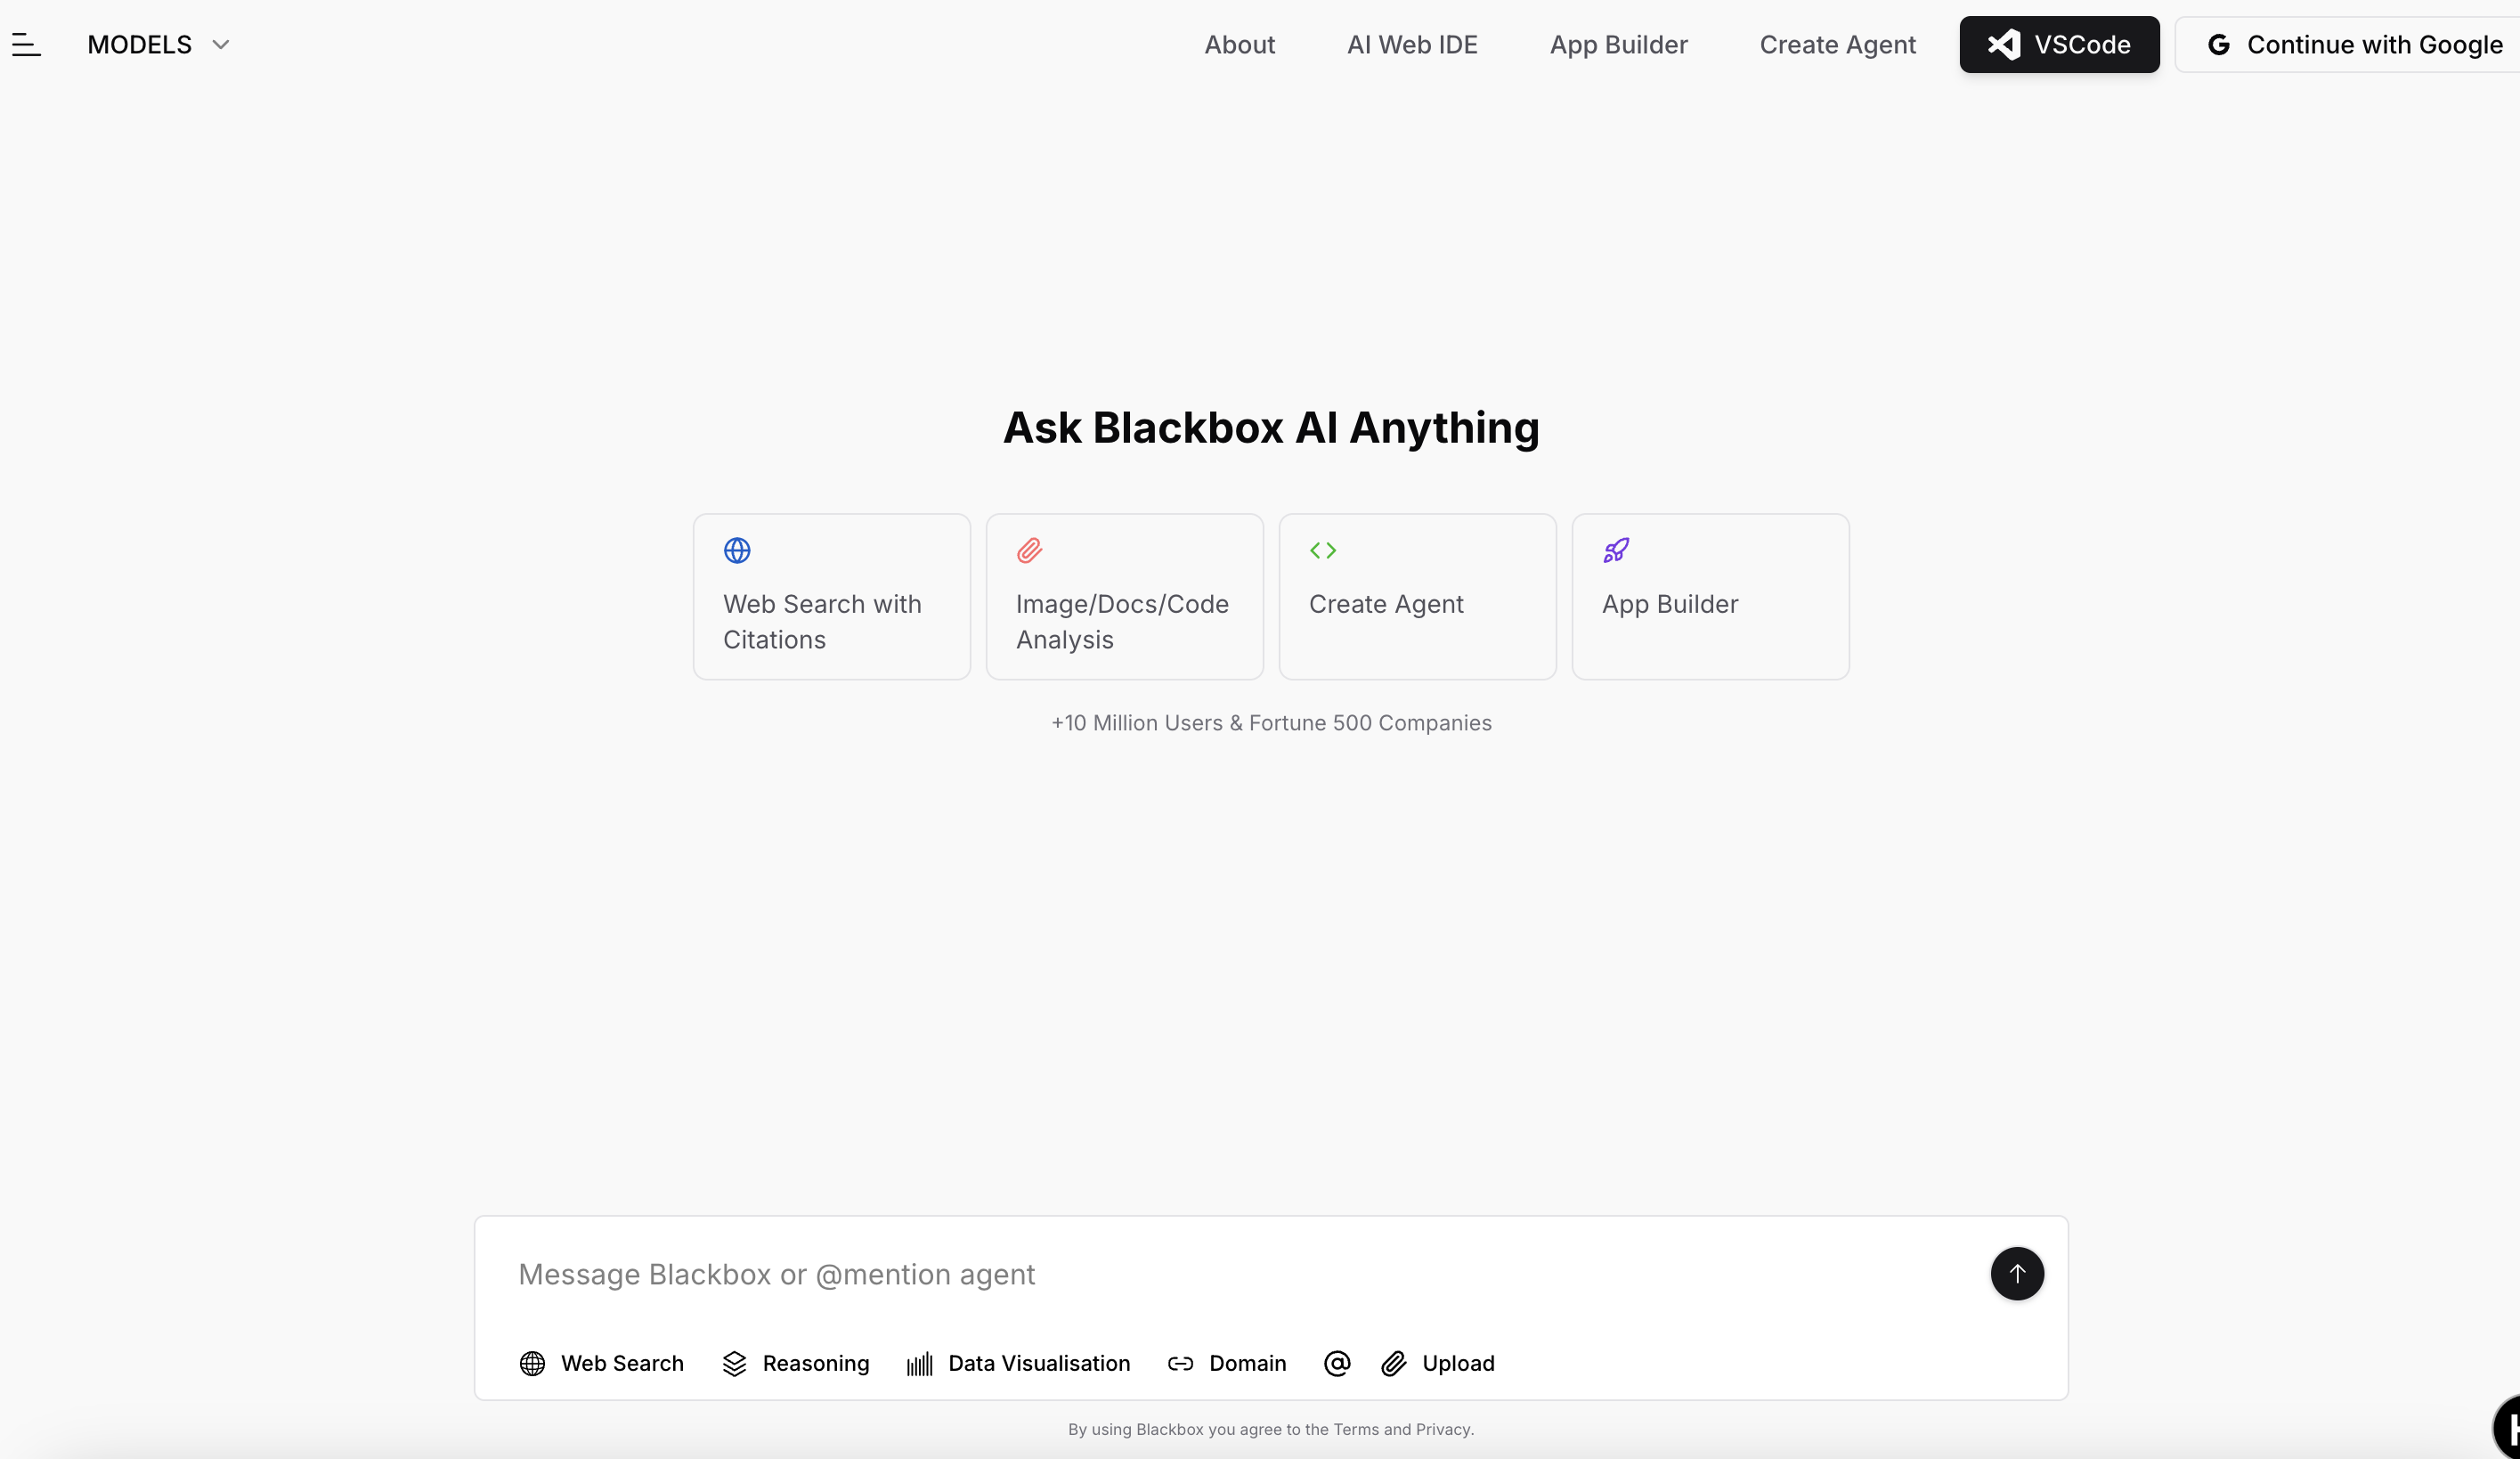The image size is (2520, 1459).
Task: Toggle Data Visualisation mode
Action: [1018, 1364]
